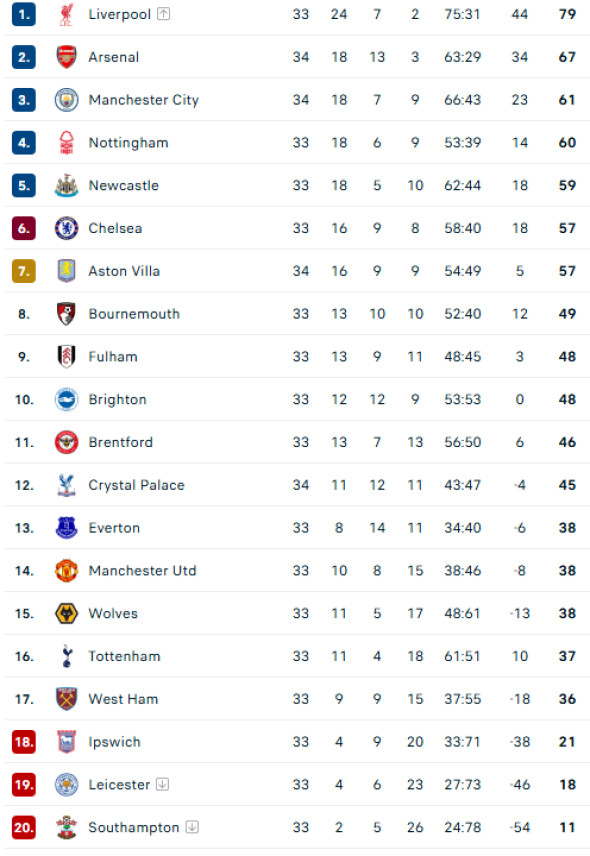Click the Wolves wolf-head crest
This screenshot has width=590, height=856.
point(66,613)
